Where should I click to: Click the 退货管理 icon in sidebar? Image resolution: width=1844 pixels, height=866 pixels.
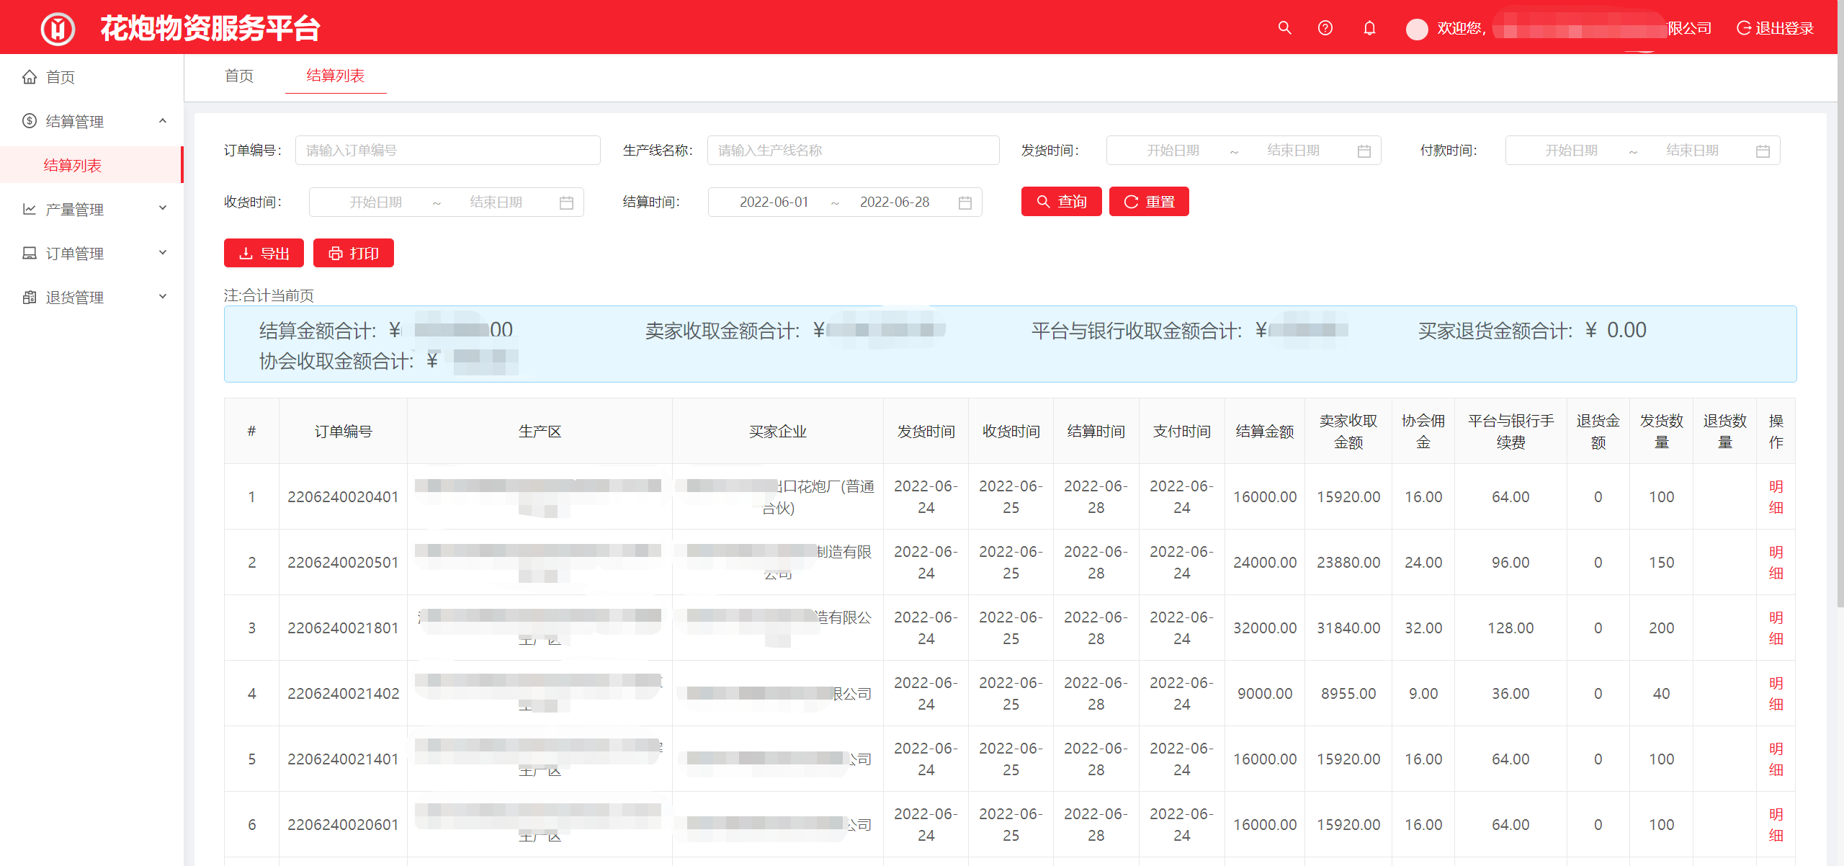[29, 297]
